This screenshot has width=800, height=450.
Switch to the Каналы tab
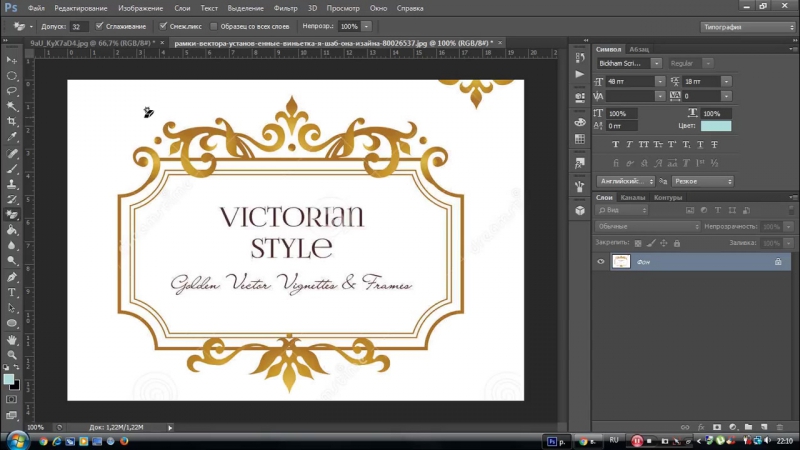(x=633, y=197)
